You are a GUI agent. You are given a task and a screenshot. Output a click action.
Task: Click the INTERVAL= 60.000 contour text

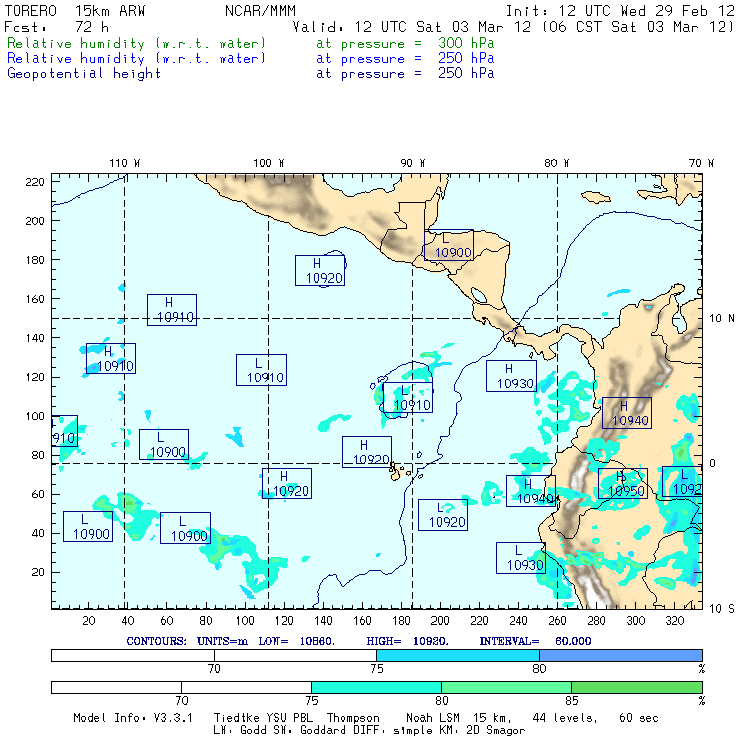click(535, 640)
